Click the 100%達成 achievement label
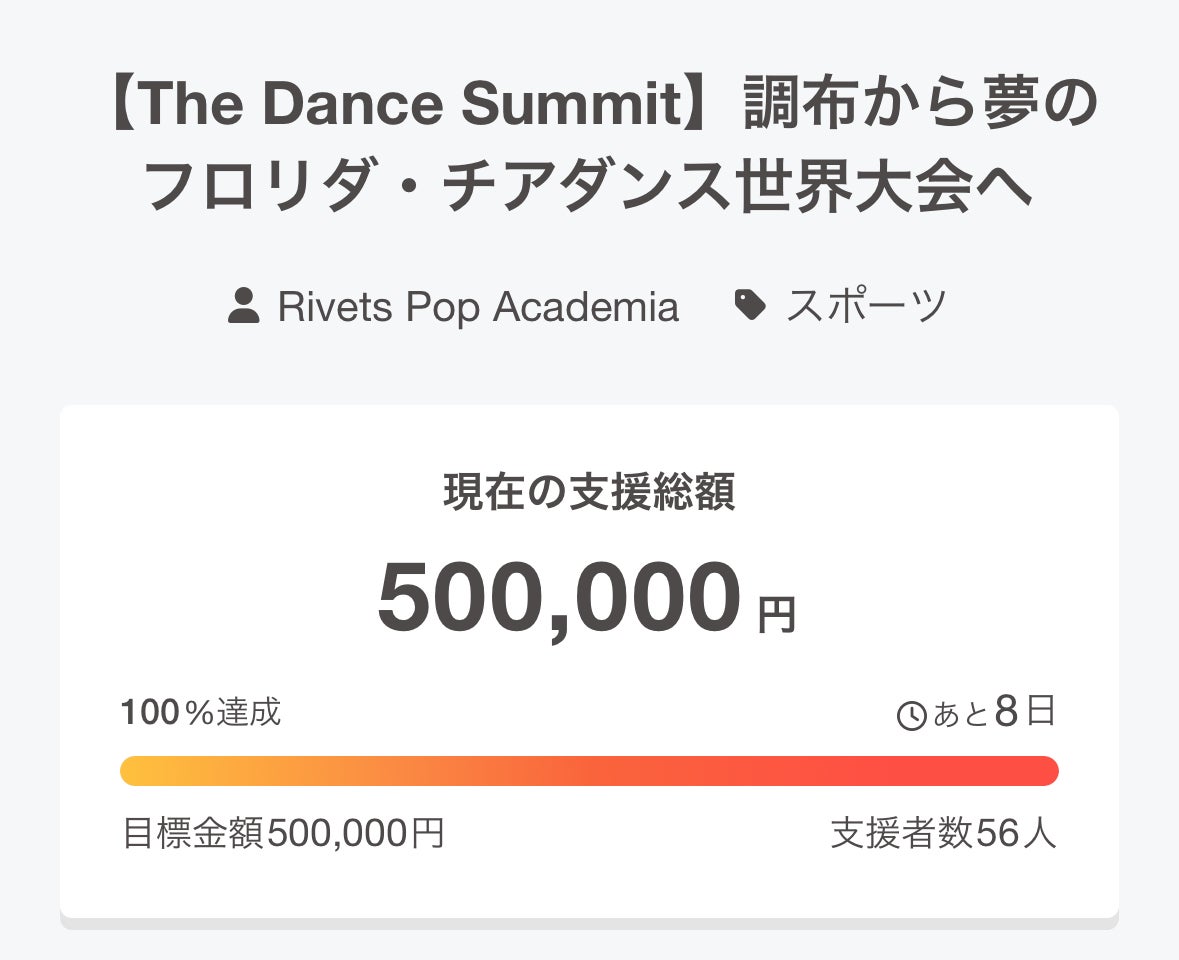The width and height of the screenshot is (1179, 960). [x=201, y=713]
